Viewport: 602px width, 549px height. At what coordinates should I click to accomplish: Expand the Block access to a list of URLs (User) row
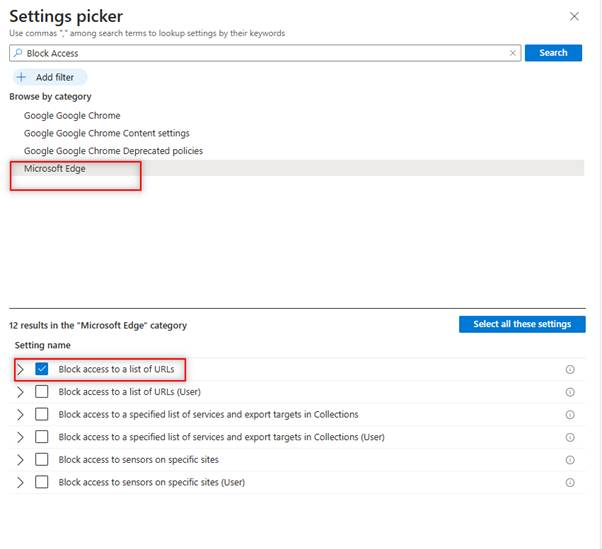[21, 392]
